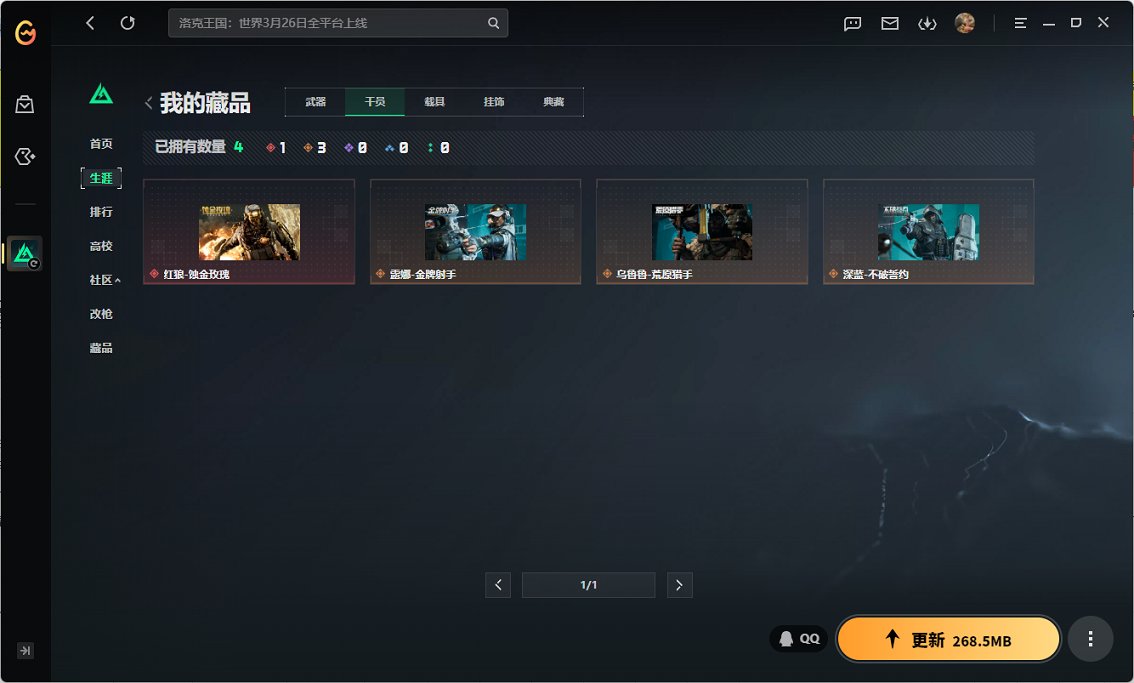Refresh the page with the reload icon

coord(127,23)
